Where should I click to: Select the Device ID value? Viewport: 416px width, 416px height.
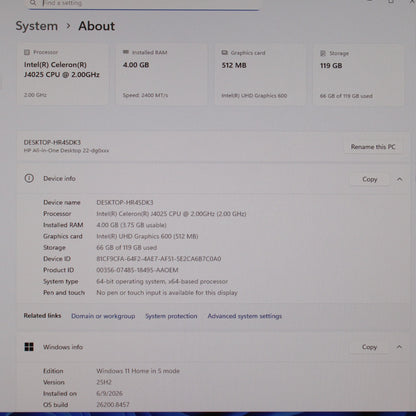[x=159, y=259]
